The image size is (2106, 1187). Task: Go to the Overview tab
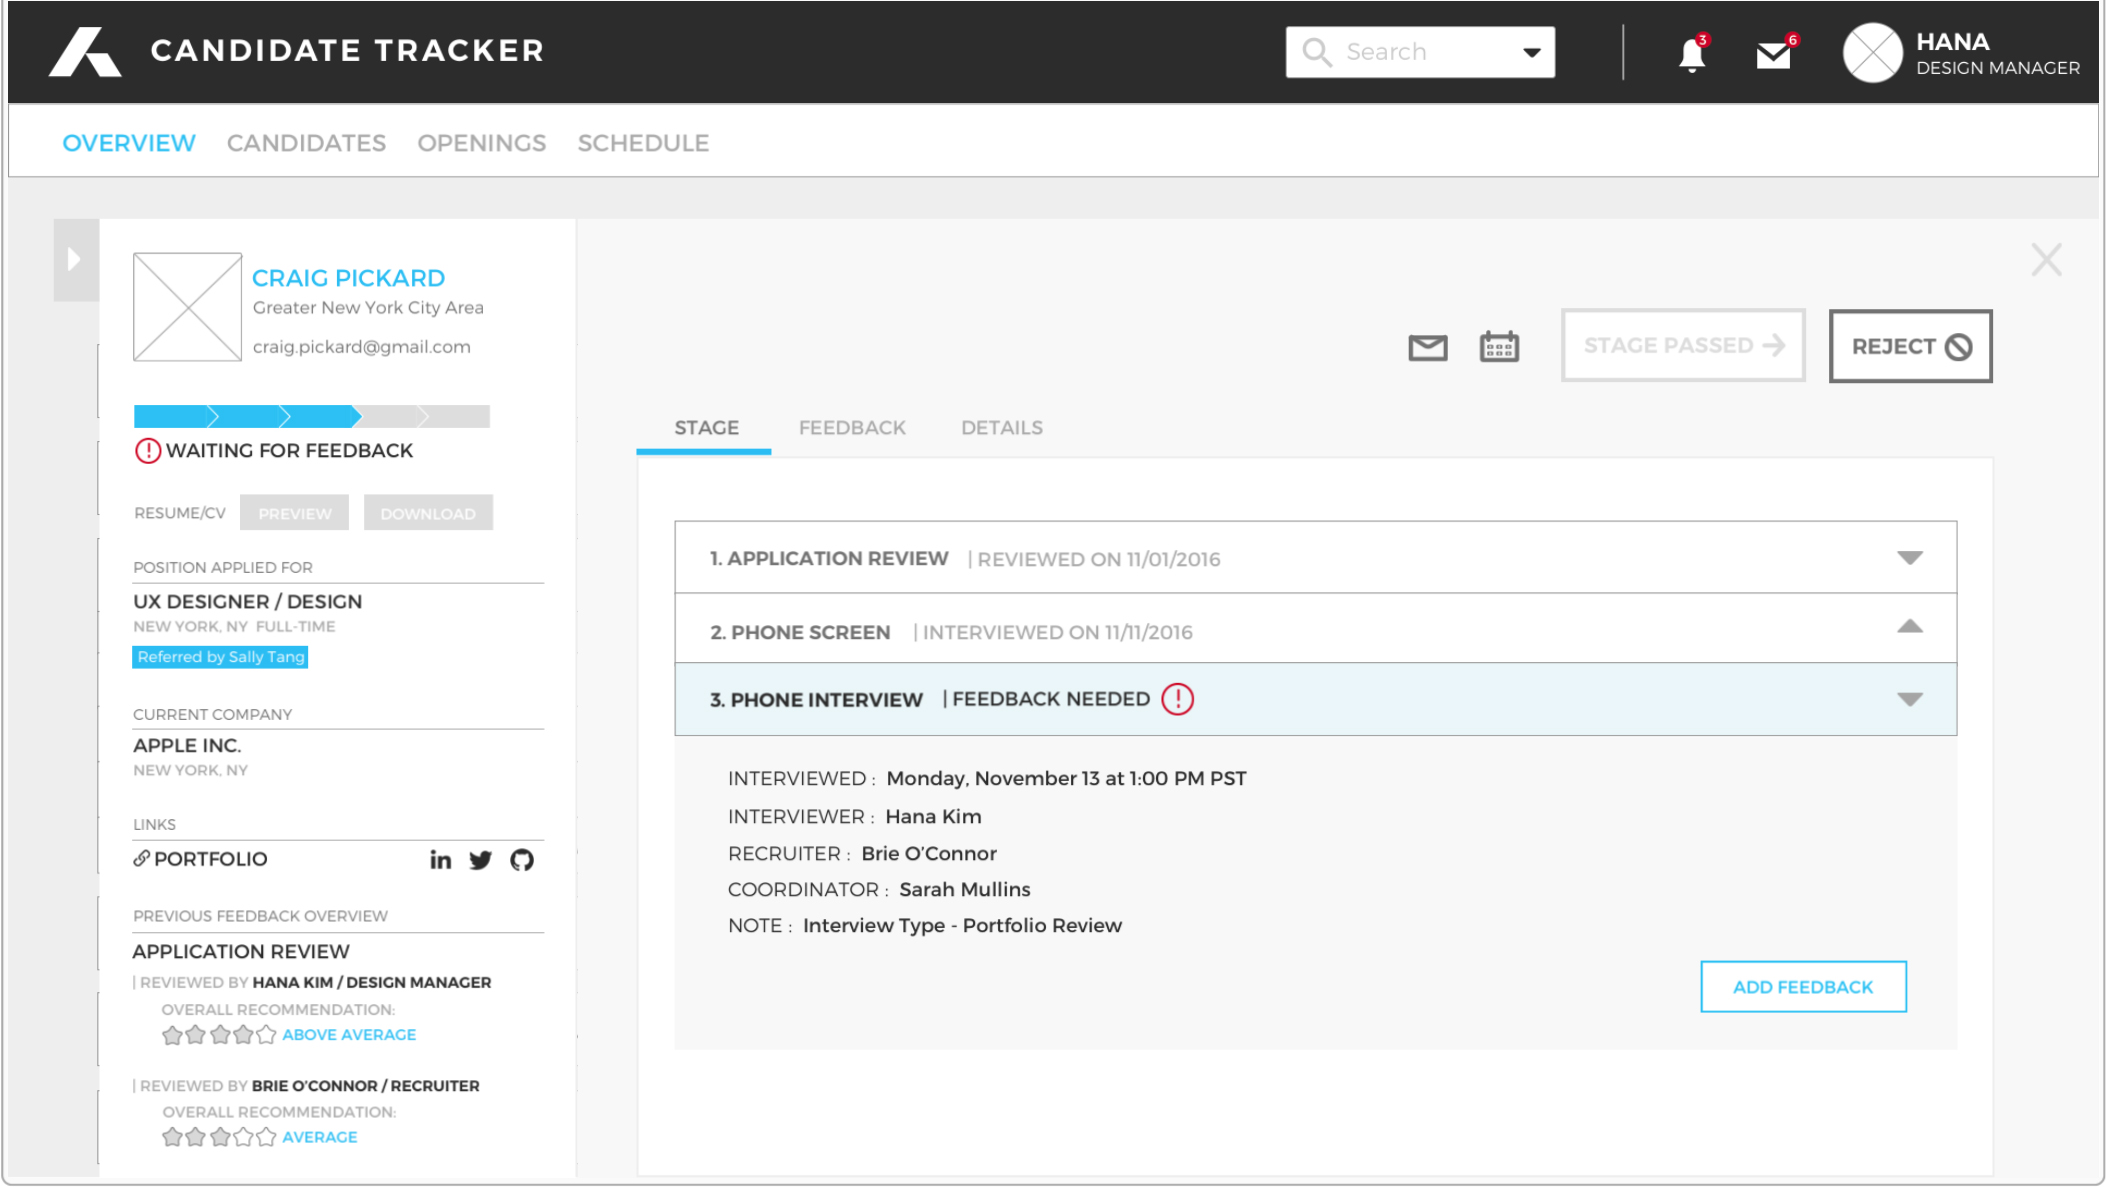click(x=129, y=143)
